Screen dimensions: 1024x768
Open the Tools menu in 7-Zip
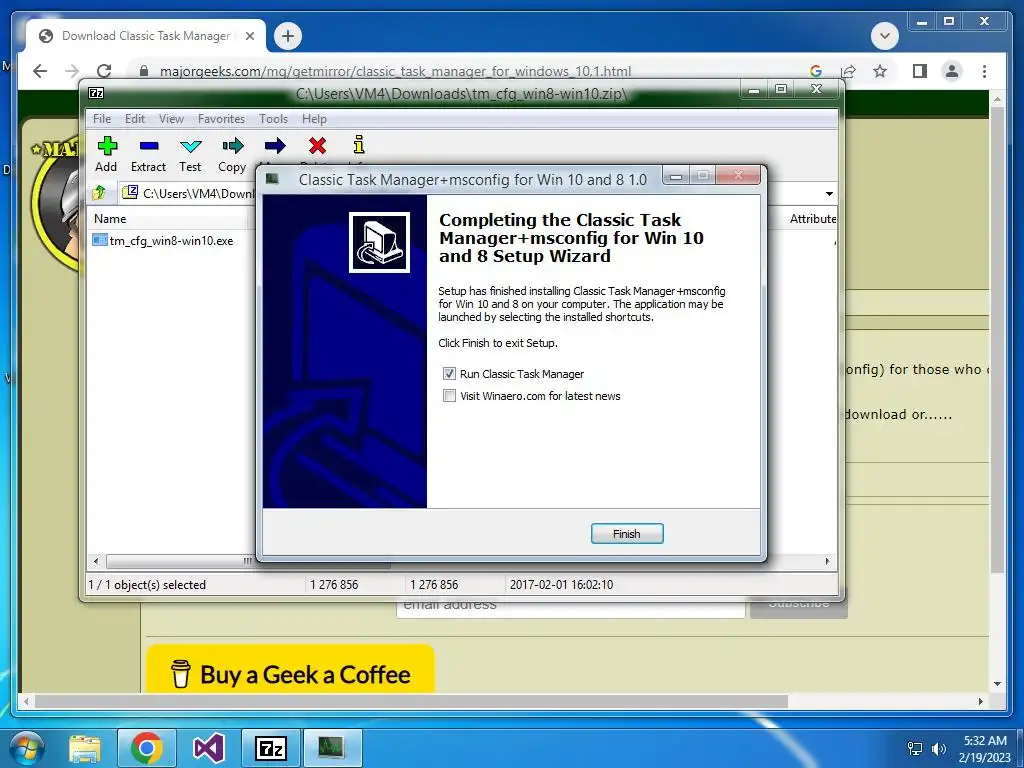coord(273,119)
